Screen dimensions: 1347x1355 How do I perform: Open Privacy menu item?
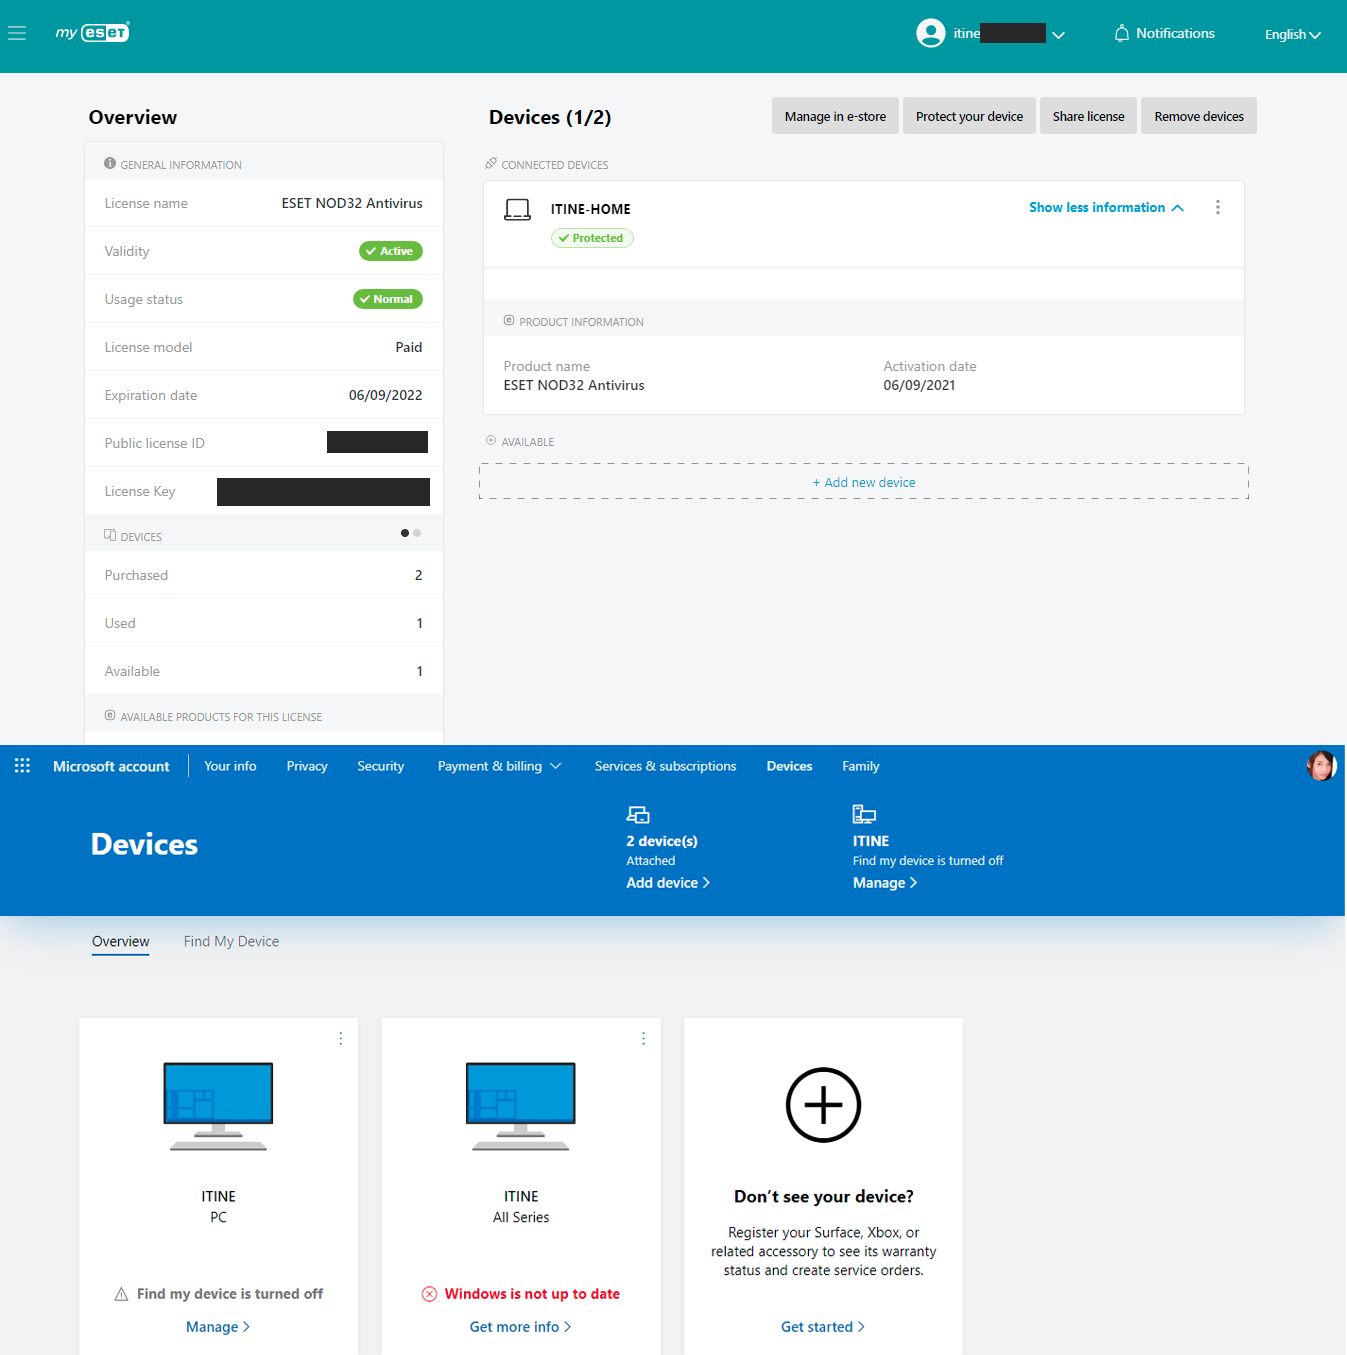307,766
